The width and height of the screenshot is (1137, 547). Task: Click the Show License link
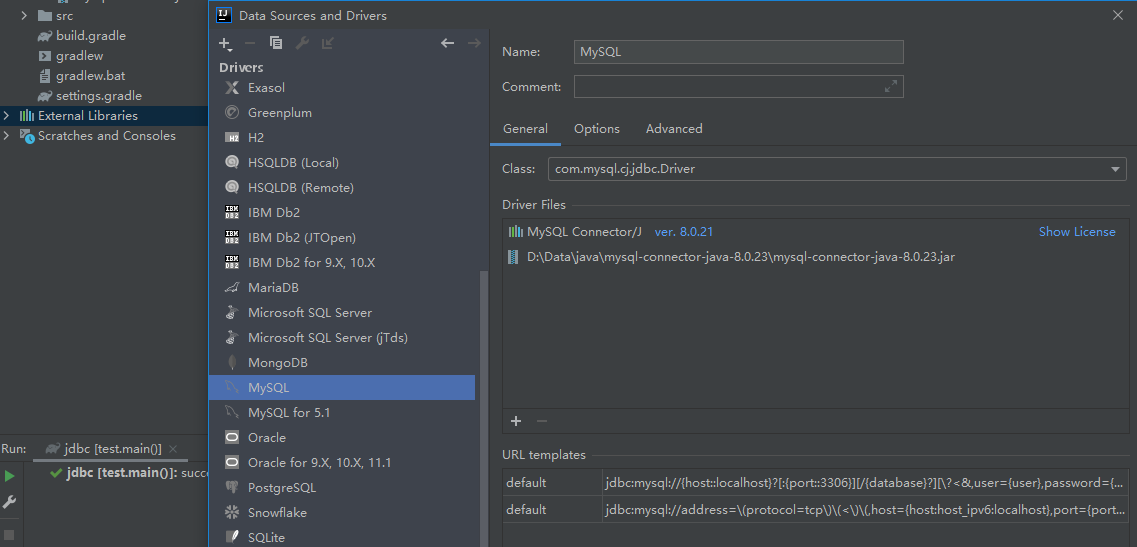click(1077, 232)
